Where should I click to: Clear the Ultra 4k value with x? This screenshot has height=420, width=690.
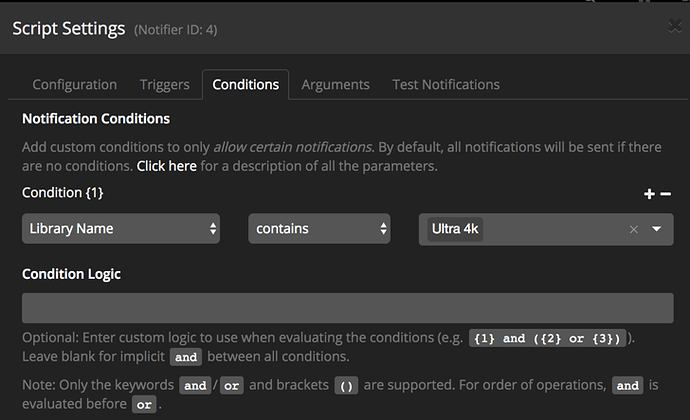[633, 229]
